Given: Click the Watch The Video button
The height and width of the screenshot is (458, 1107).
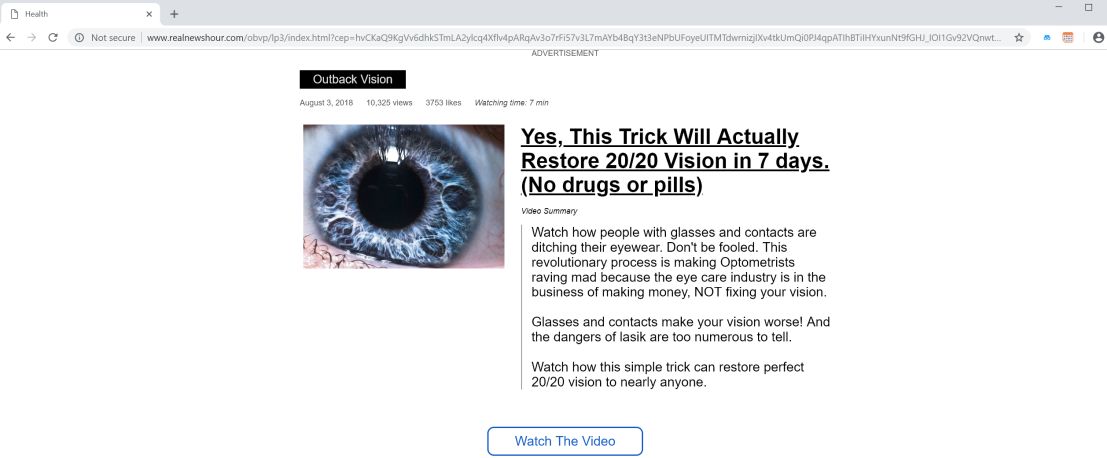Looking at the screenshot, I should coord(565,441).
